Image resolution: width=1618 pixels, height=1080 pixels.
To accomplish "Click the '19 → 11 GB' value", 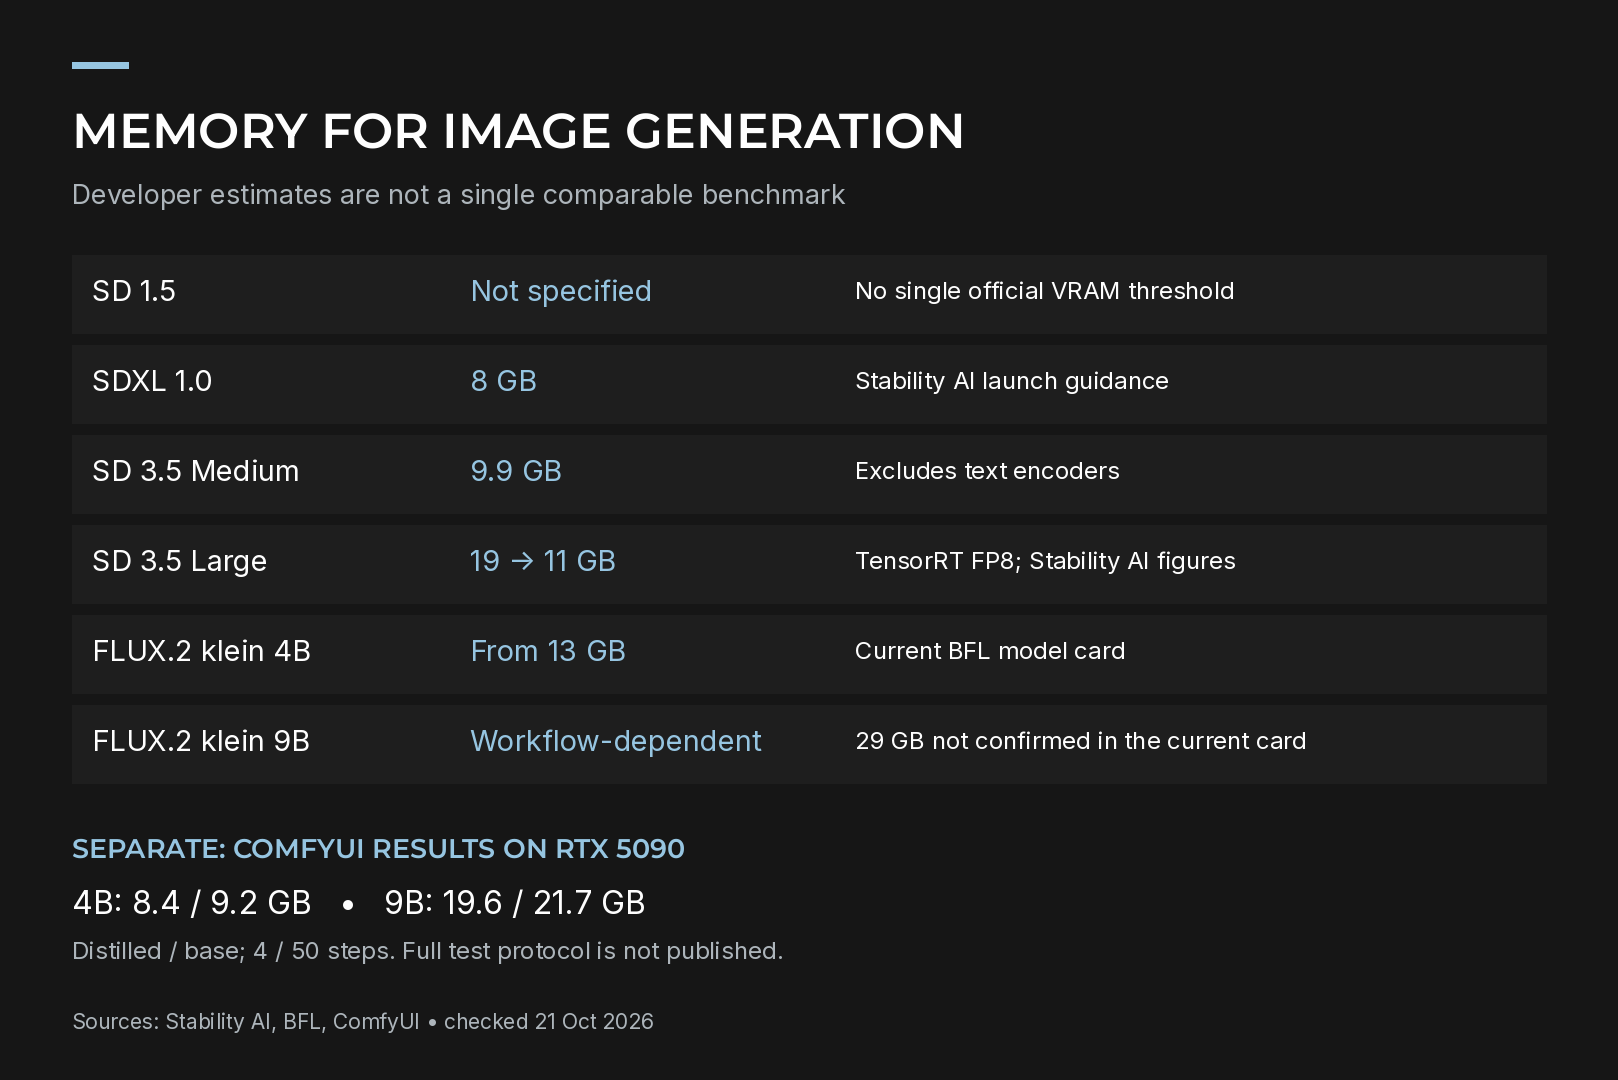I will click(543, 561).
